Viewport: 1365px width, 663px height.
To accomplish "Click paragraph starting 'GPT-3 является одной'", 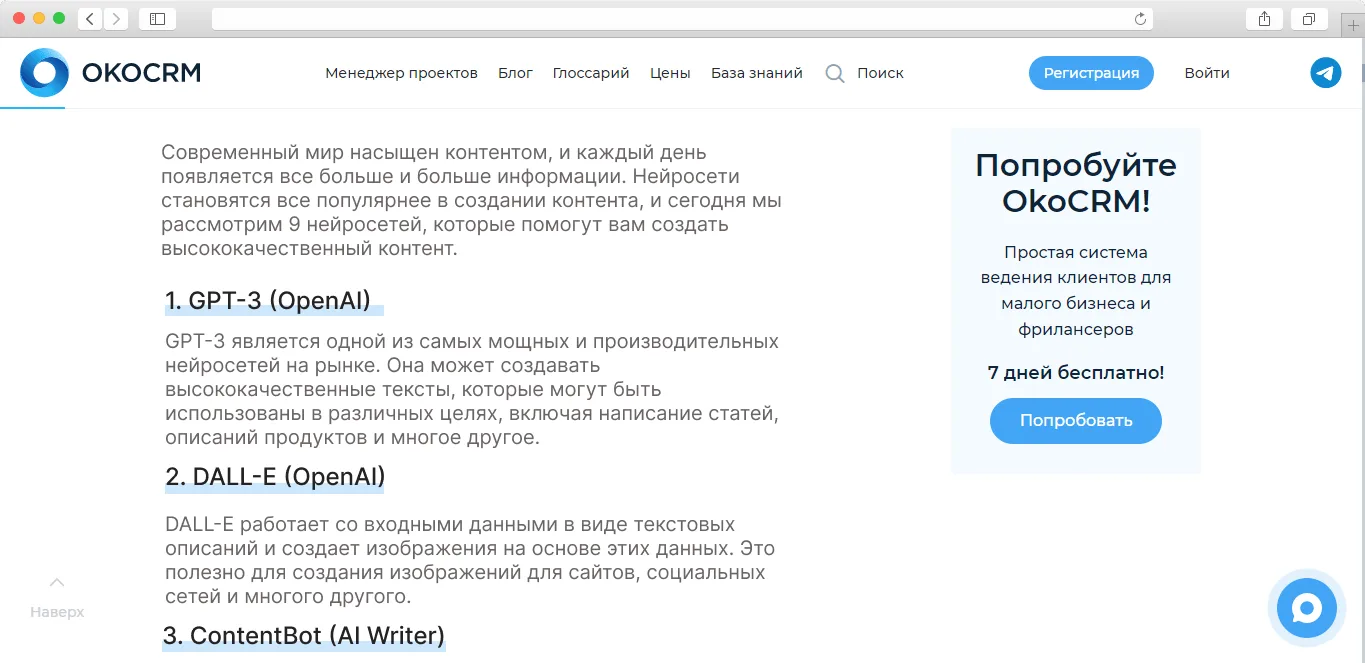I will [x=472, y=390].
